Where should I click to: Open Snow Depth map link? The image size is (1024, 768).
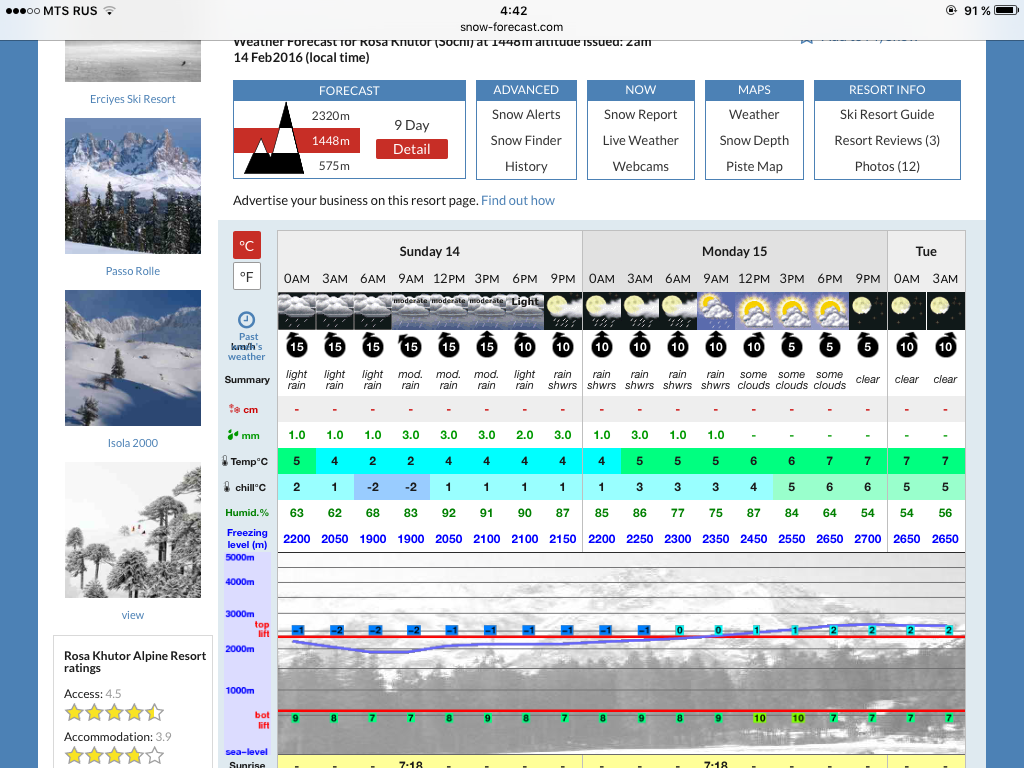pyautogui.click(x=754, y=140)
